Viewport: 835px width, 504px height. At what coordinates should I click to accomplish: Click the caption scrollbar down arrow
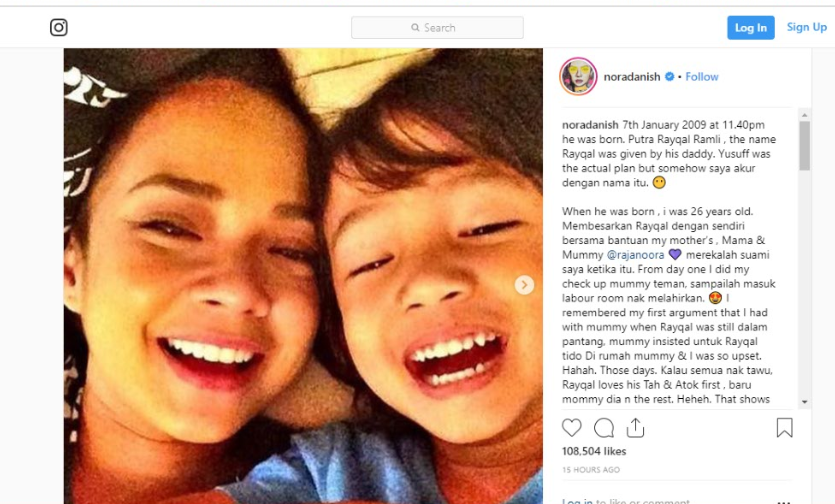click(x=804, y=402)
